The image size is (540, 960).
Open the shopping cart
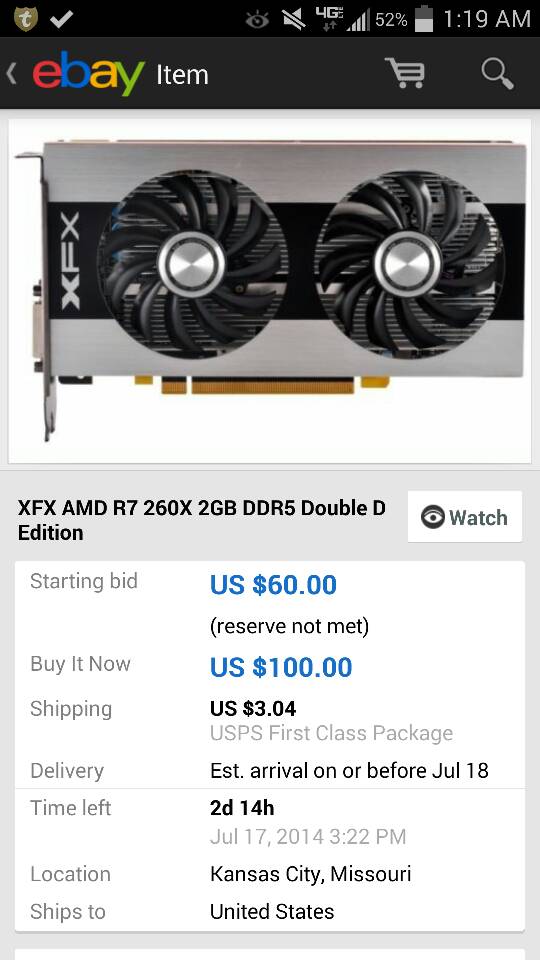405,73
